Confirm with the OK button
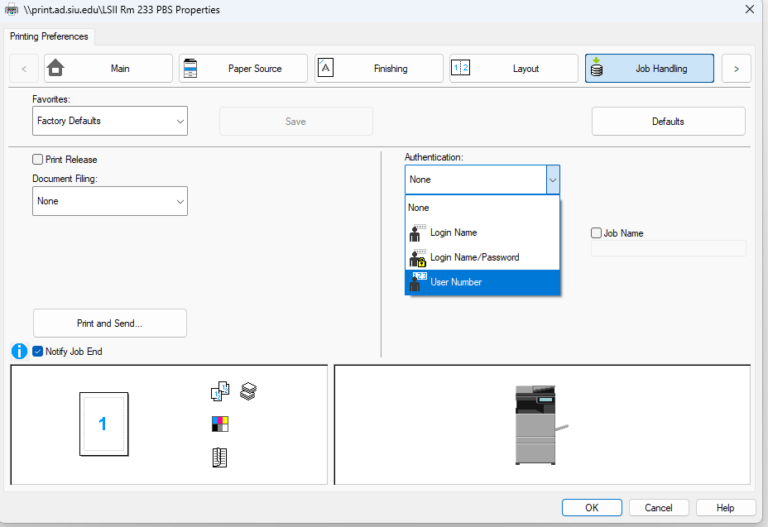The width and height of the screenshot is (768, 527). pos(592,508)
